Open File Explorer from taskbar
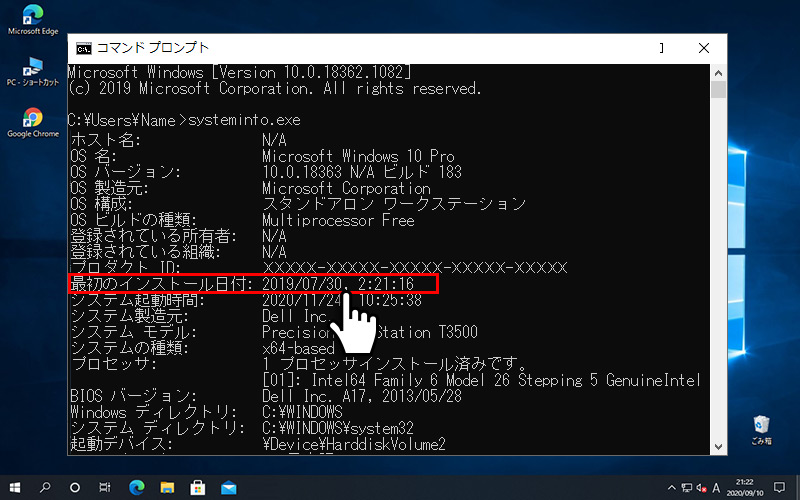 coord(167,487)
